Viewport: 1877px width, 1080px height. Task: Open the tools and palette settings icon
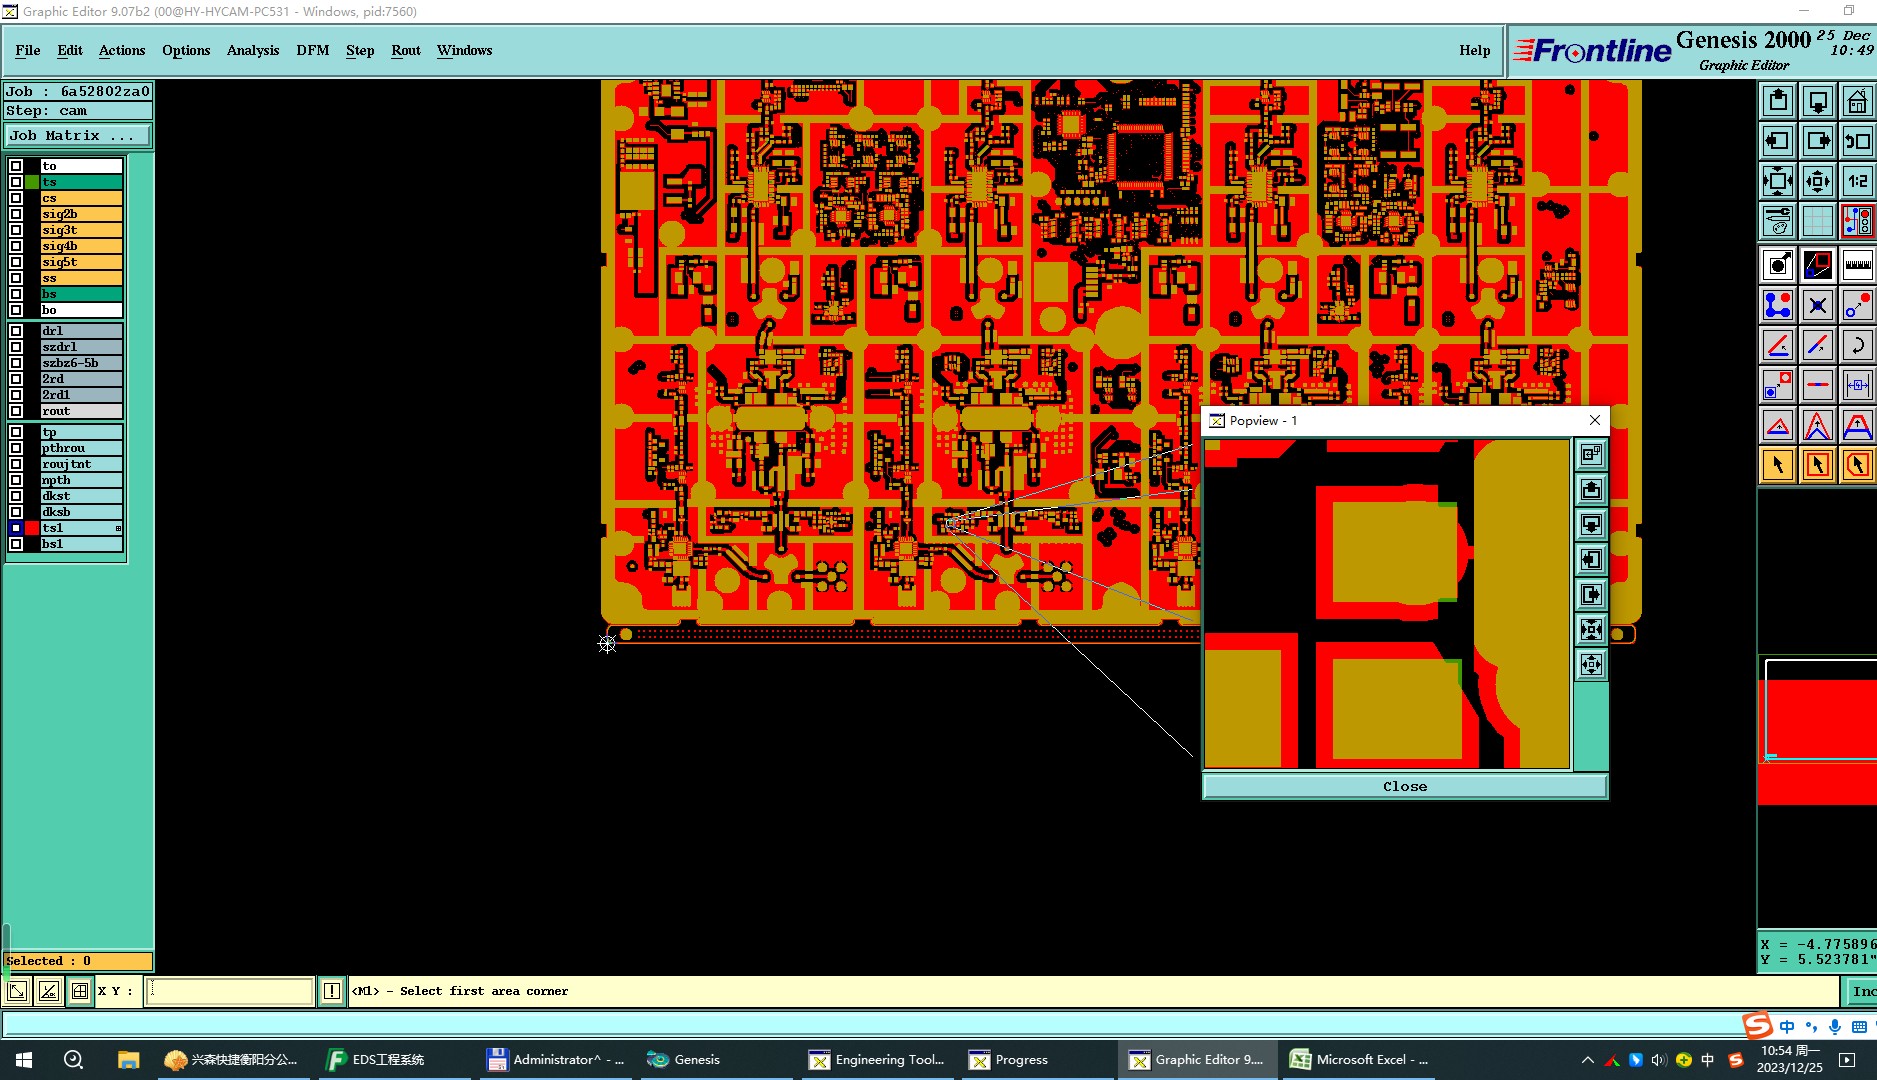[x=1778, y=221]
